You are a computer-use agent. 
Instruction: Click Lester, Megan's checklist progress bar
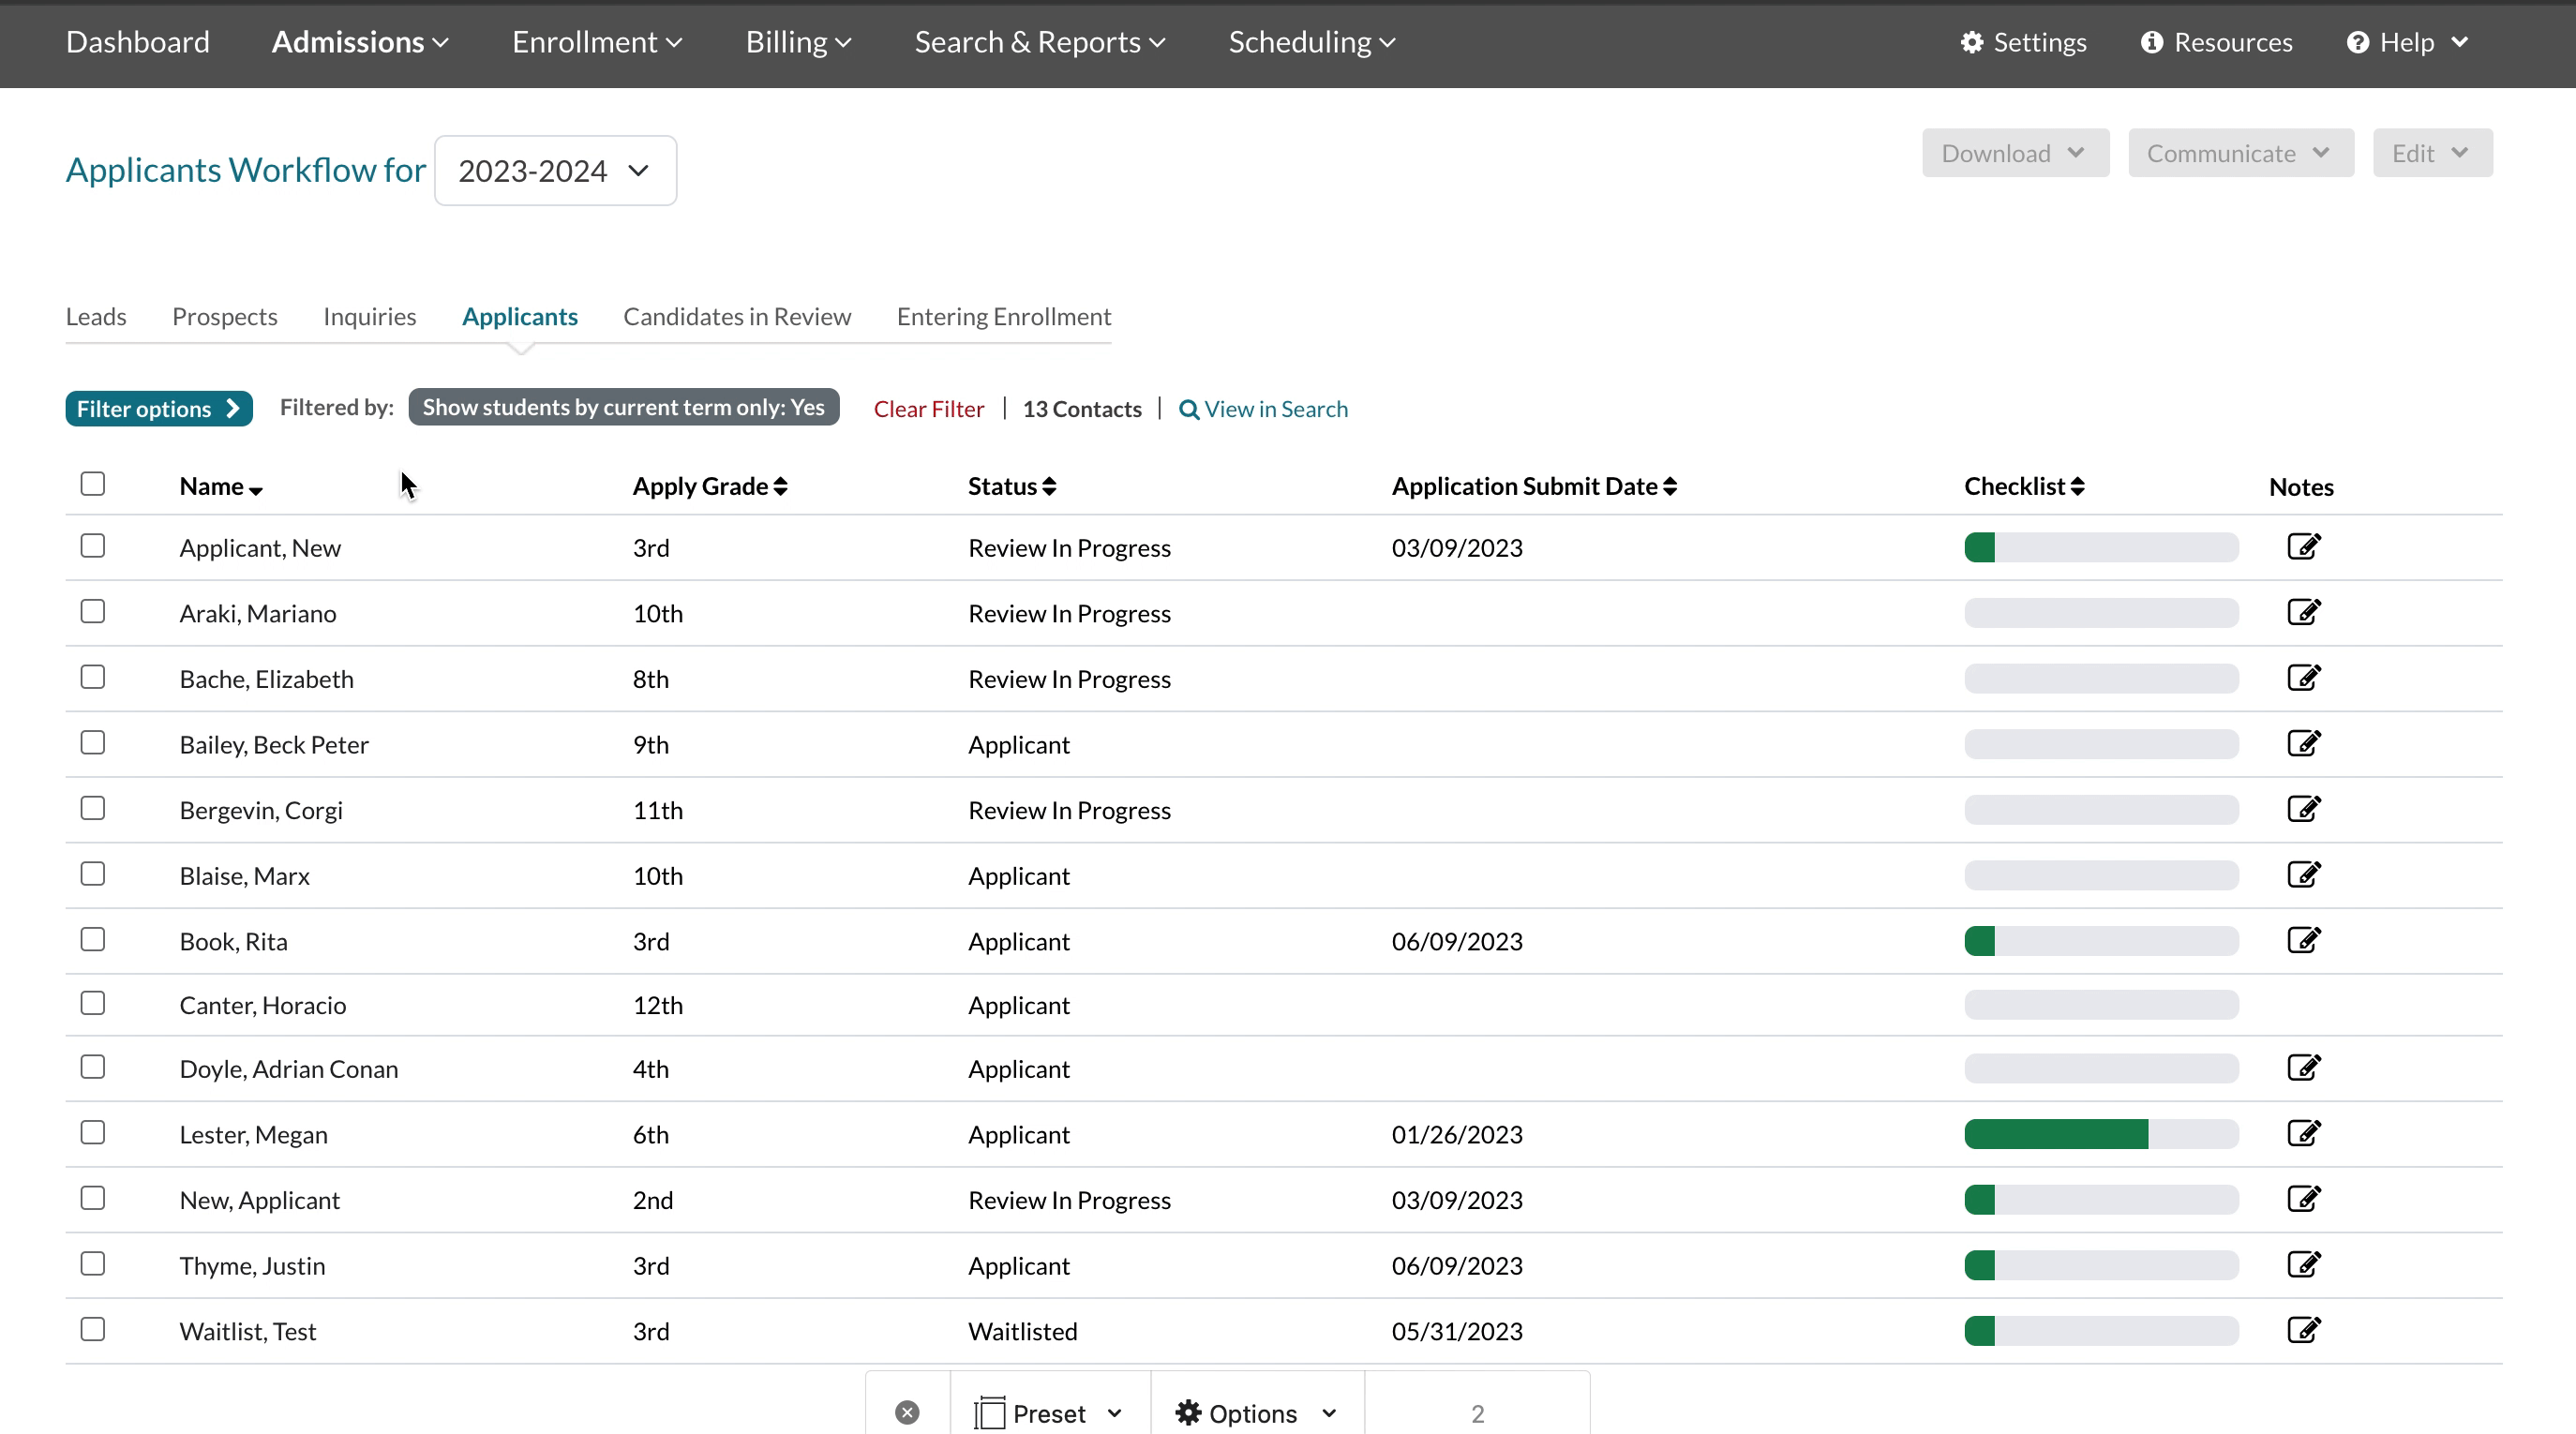[x=2100, y=1134]
